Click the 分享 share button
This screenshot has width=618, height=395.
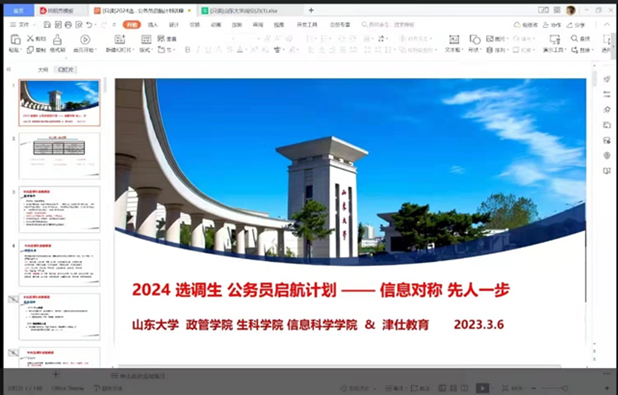(x=576, y=25)
